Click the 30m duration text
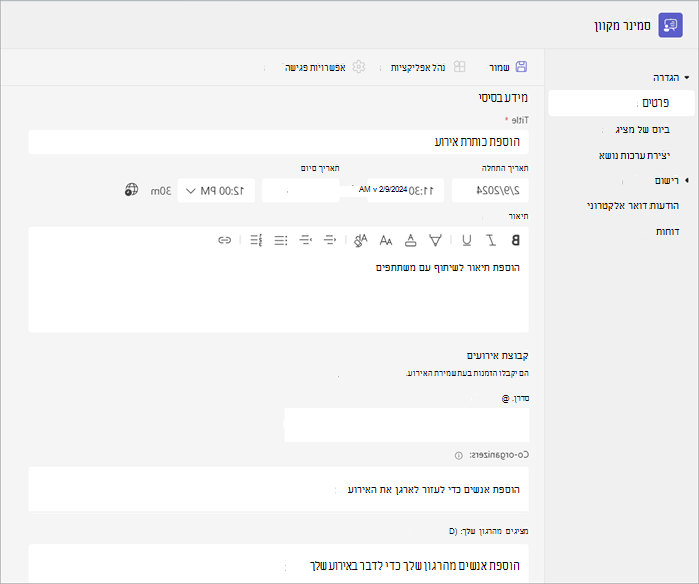This screenshot has width=699, height=584. 161,191
